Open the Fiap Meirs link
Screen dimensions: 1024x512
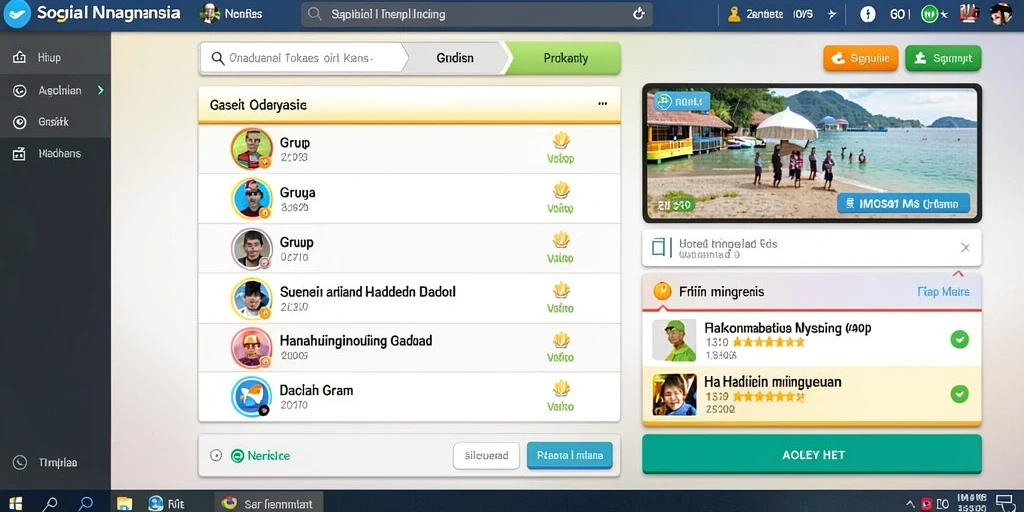pos(943,292)
